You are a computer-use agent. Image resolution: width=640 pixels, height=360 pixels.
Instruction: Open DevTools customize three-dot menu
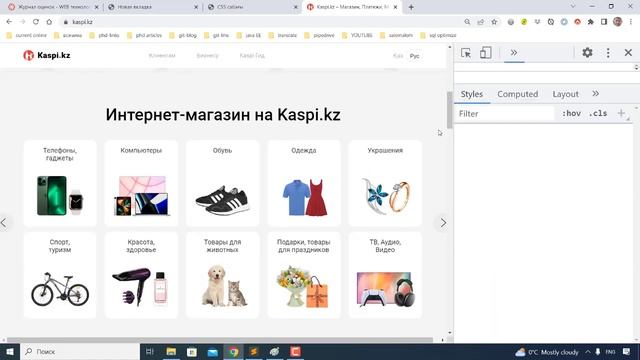[608, 53]
